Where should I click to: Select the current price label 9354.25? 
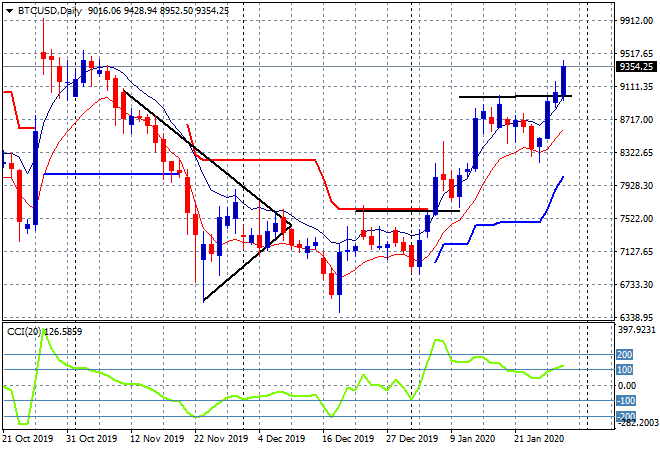tap(636, 67)
